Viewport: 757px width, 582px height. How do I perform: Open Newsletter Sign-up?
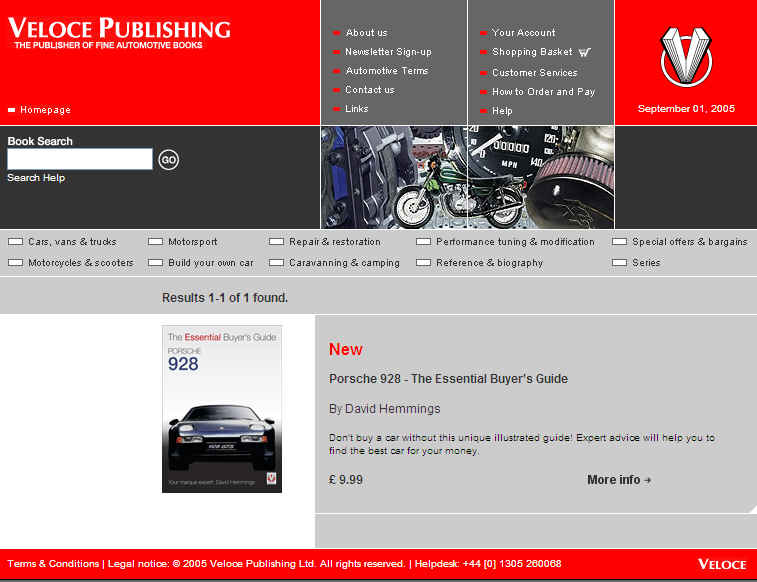click(388, 52)
